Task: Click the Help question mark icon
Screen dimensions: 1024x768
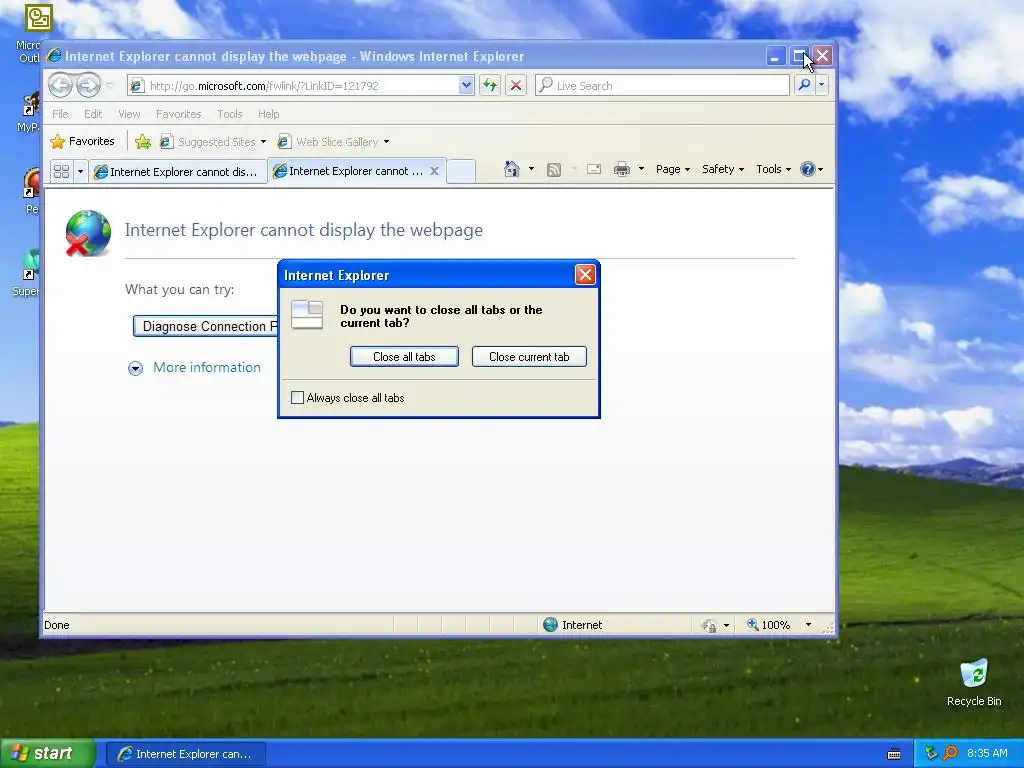Action: (x=808, y=169)
